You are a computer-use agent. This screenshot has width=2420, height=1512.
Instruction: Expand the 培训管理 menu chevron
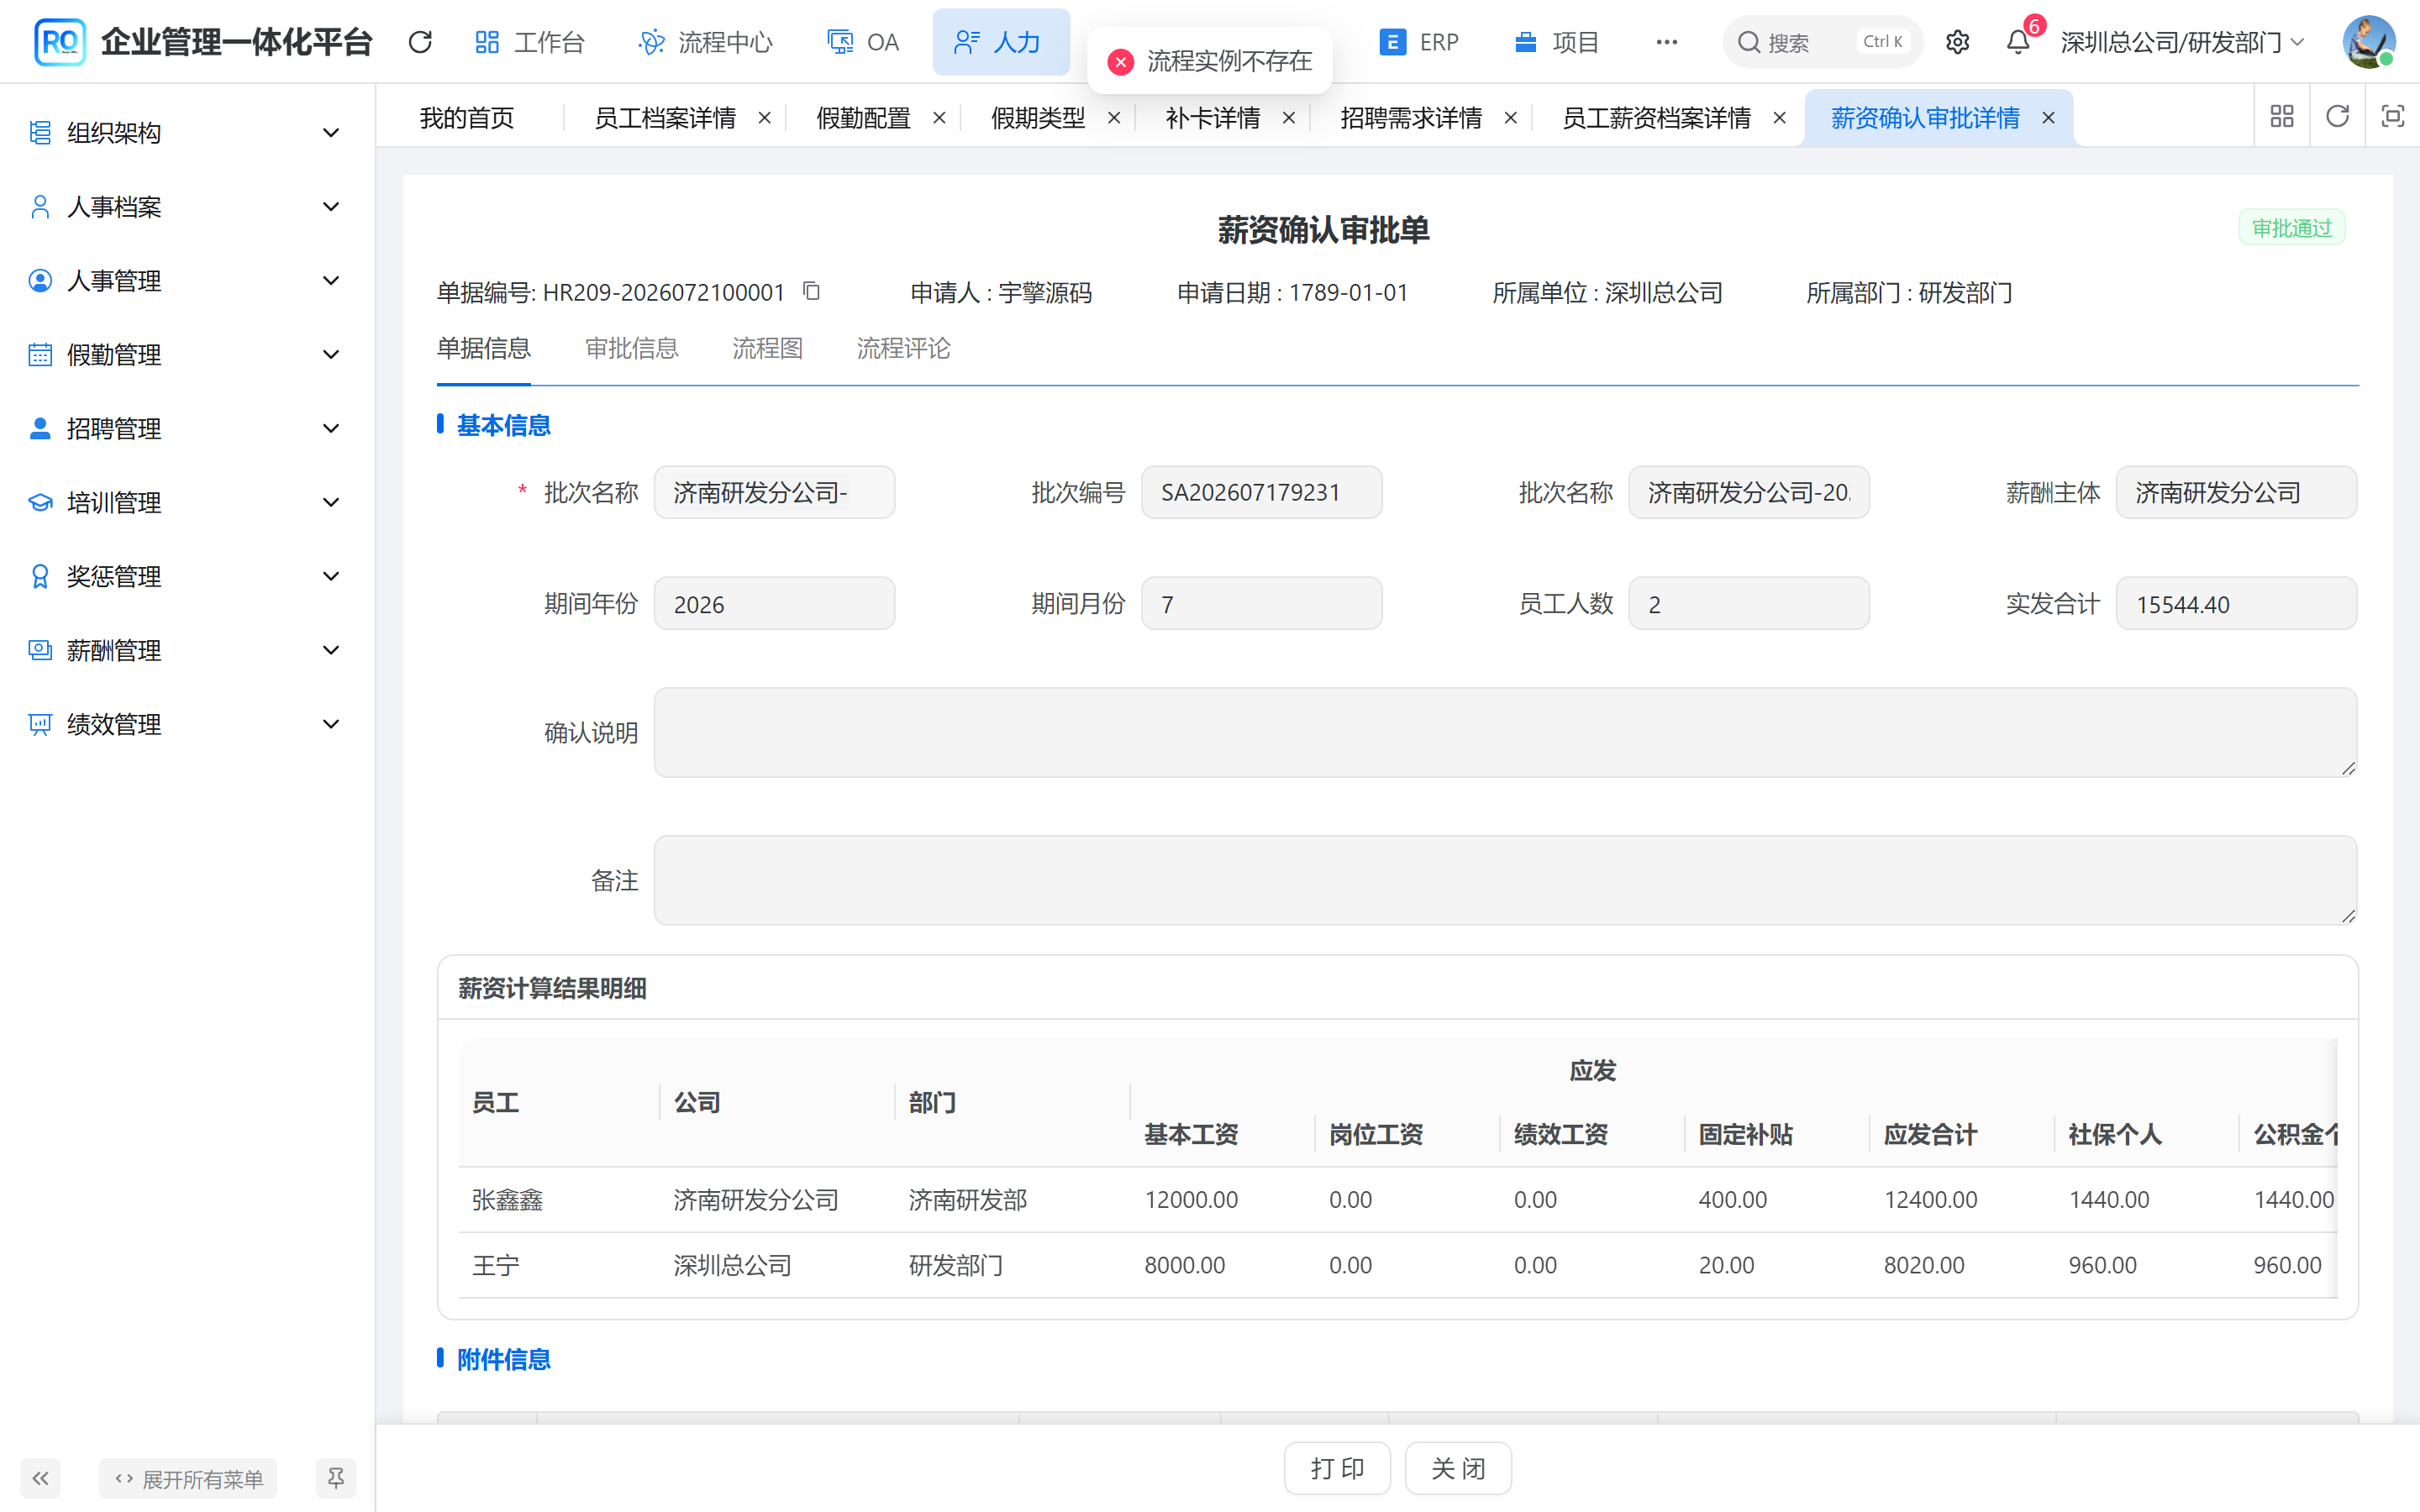[x=331, y=503]
